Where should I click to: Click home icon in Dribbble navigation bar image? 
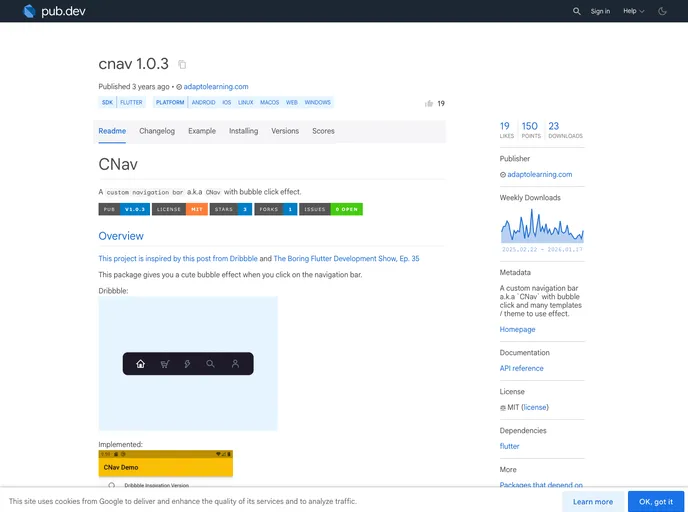(140, 364)
